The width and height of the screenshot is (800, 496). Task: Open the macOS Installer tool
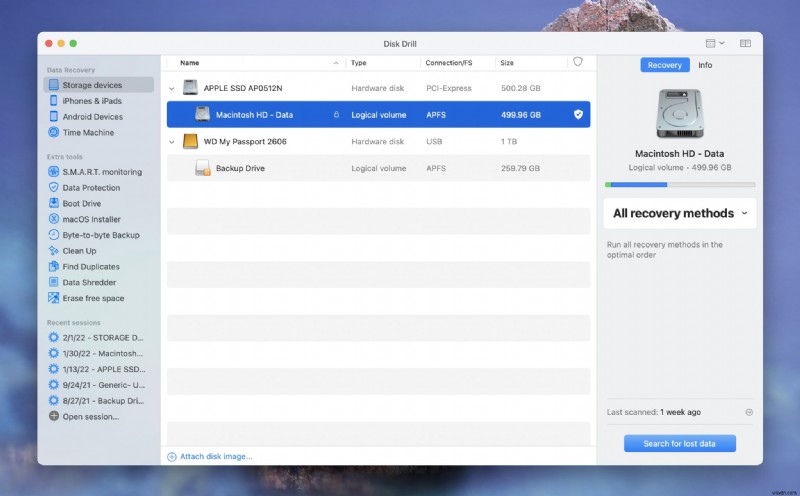pos(91,219)
